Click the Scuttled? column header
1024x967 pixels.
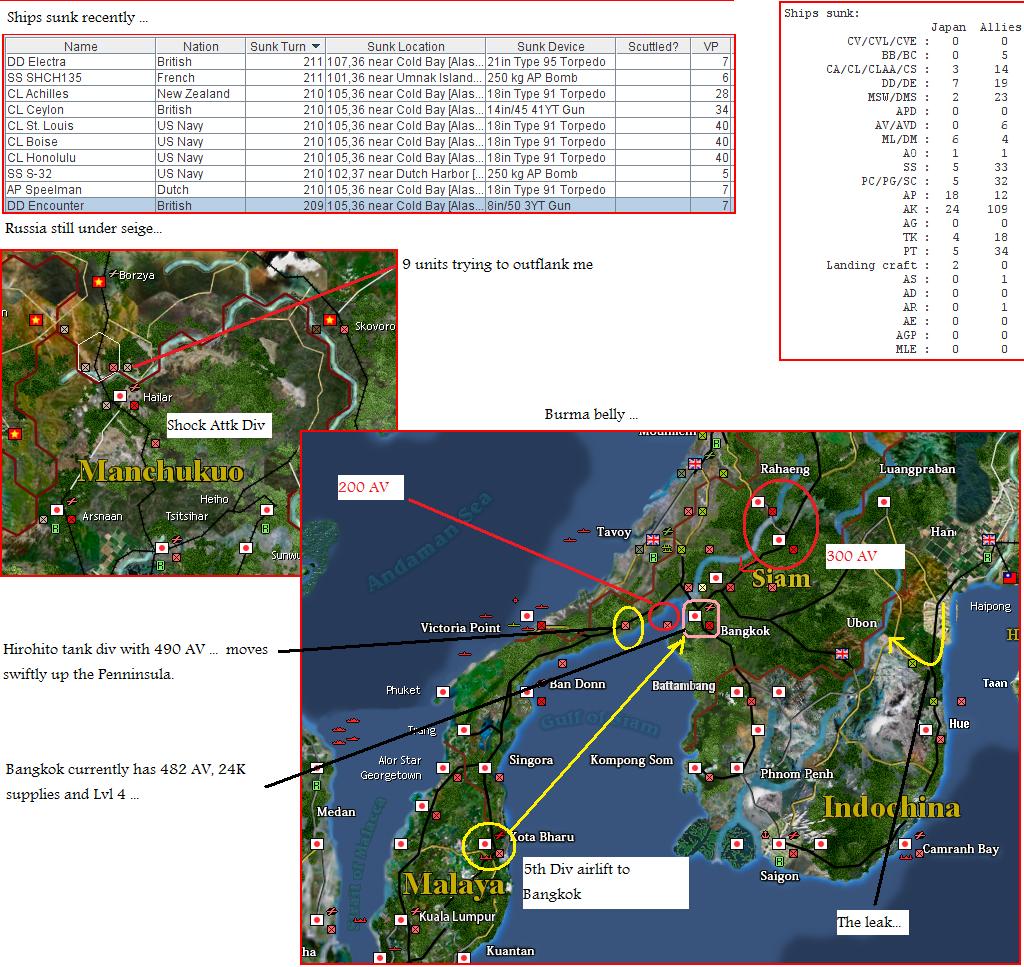point(653,46)
